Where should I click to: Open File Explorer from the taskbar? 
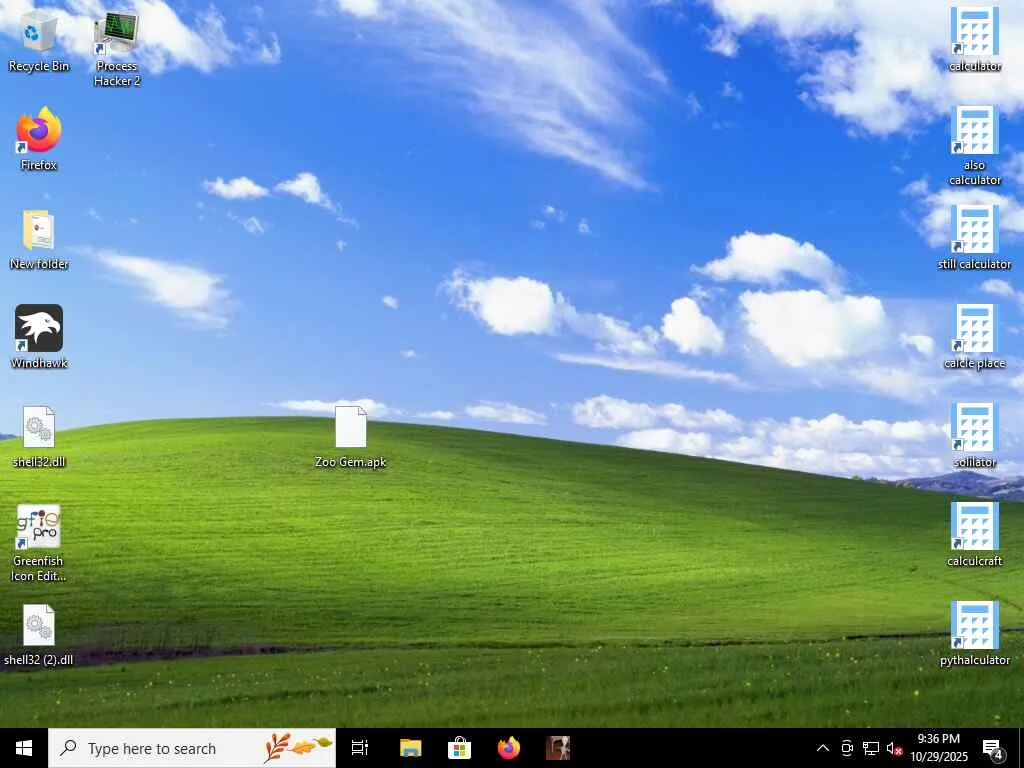tap(411, 748)
